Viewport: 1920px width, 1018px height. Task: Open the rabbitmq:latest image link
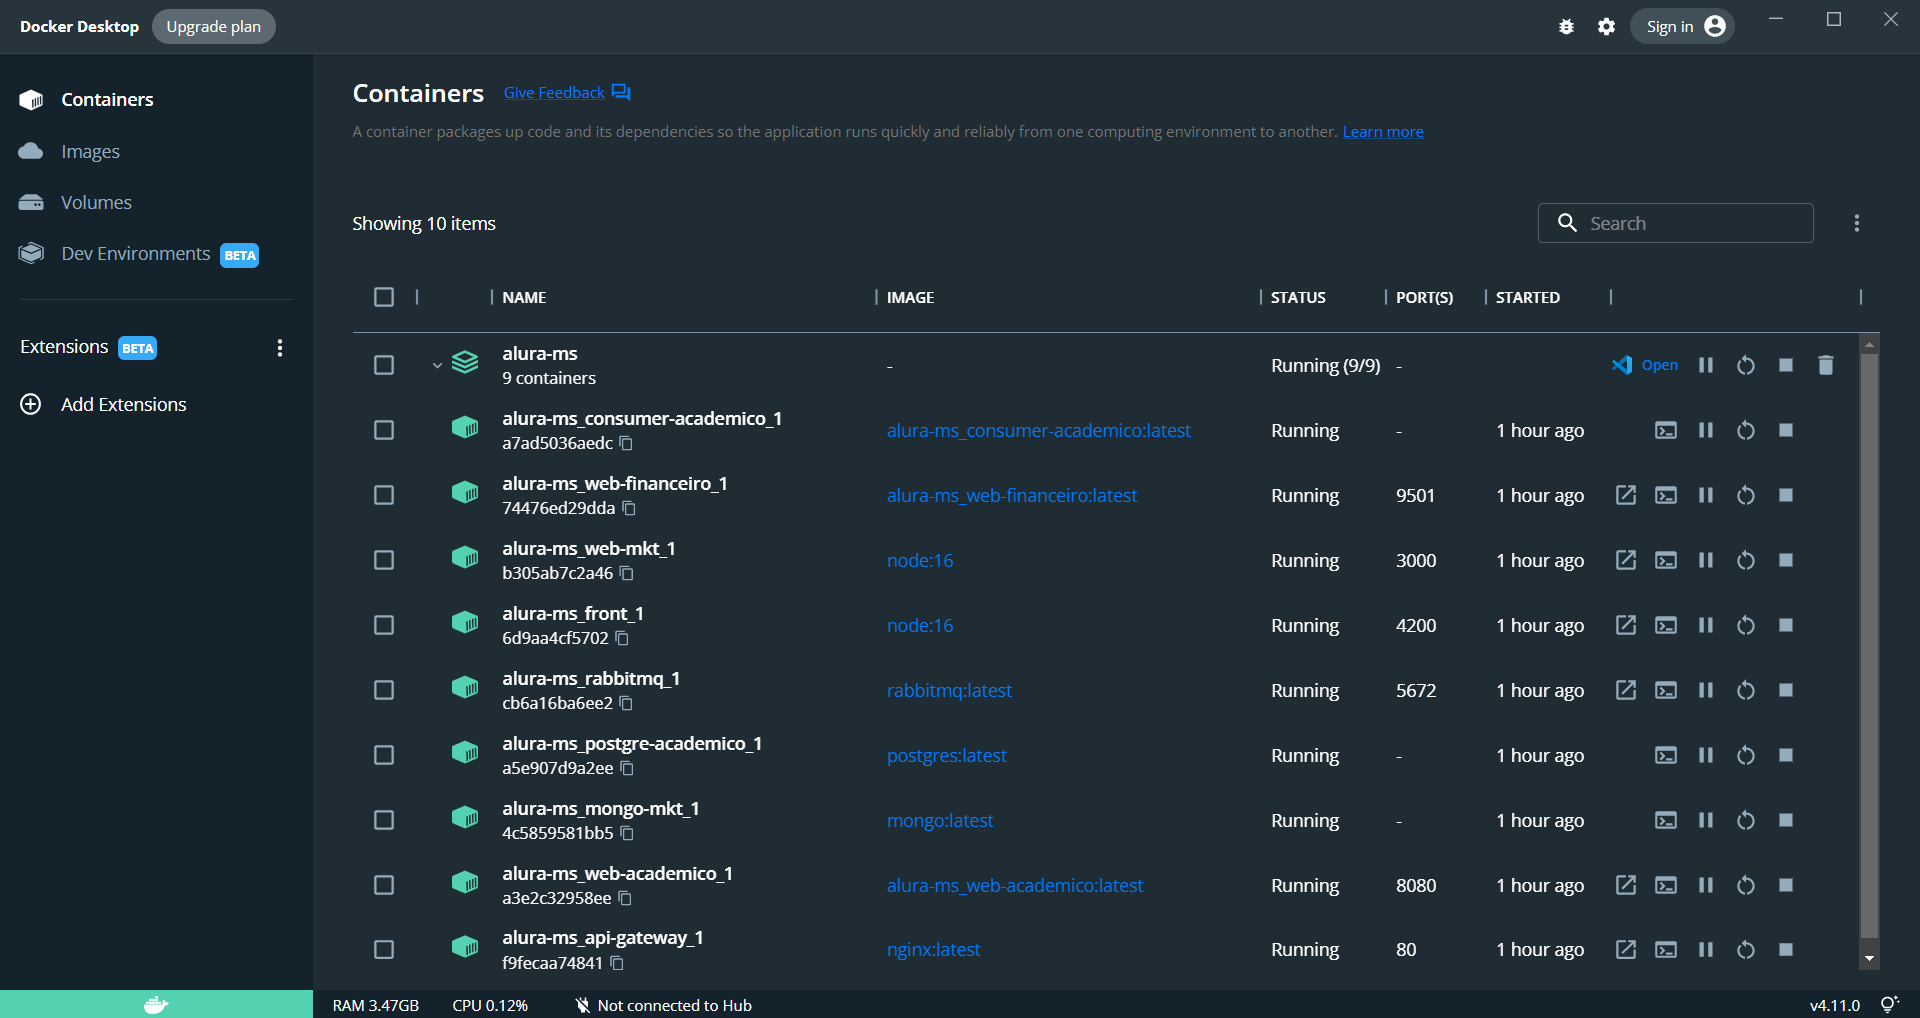pos(949,690)
